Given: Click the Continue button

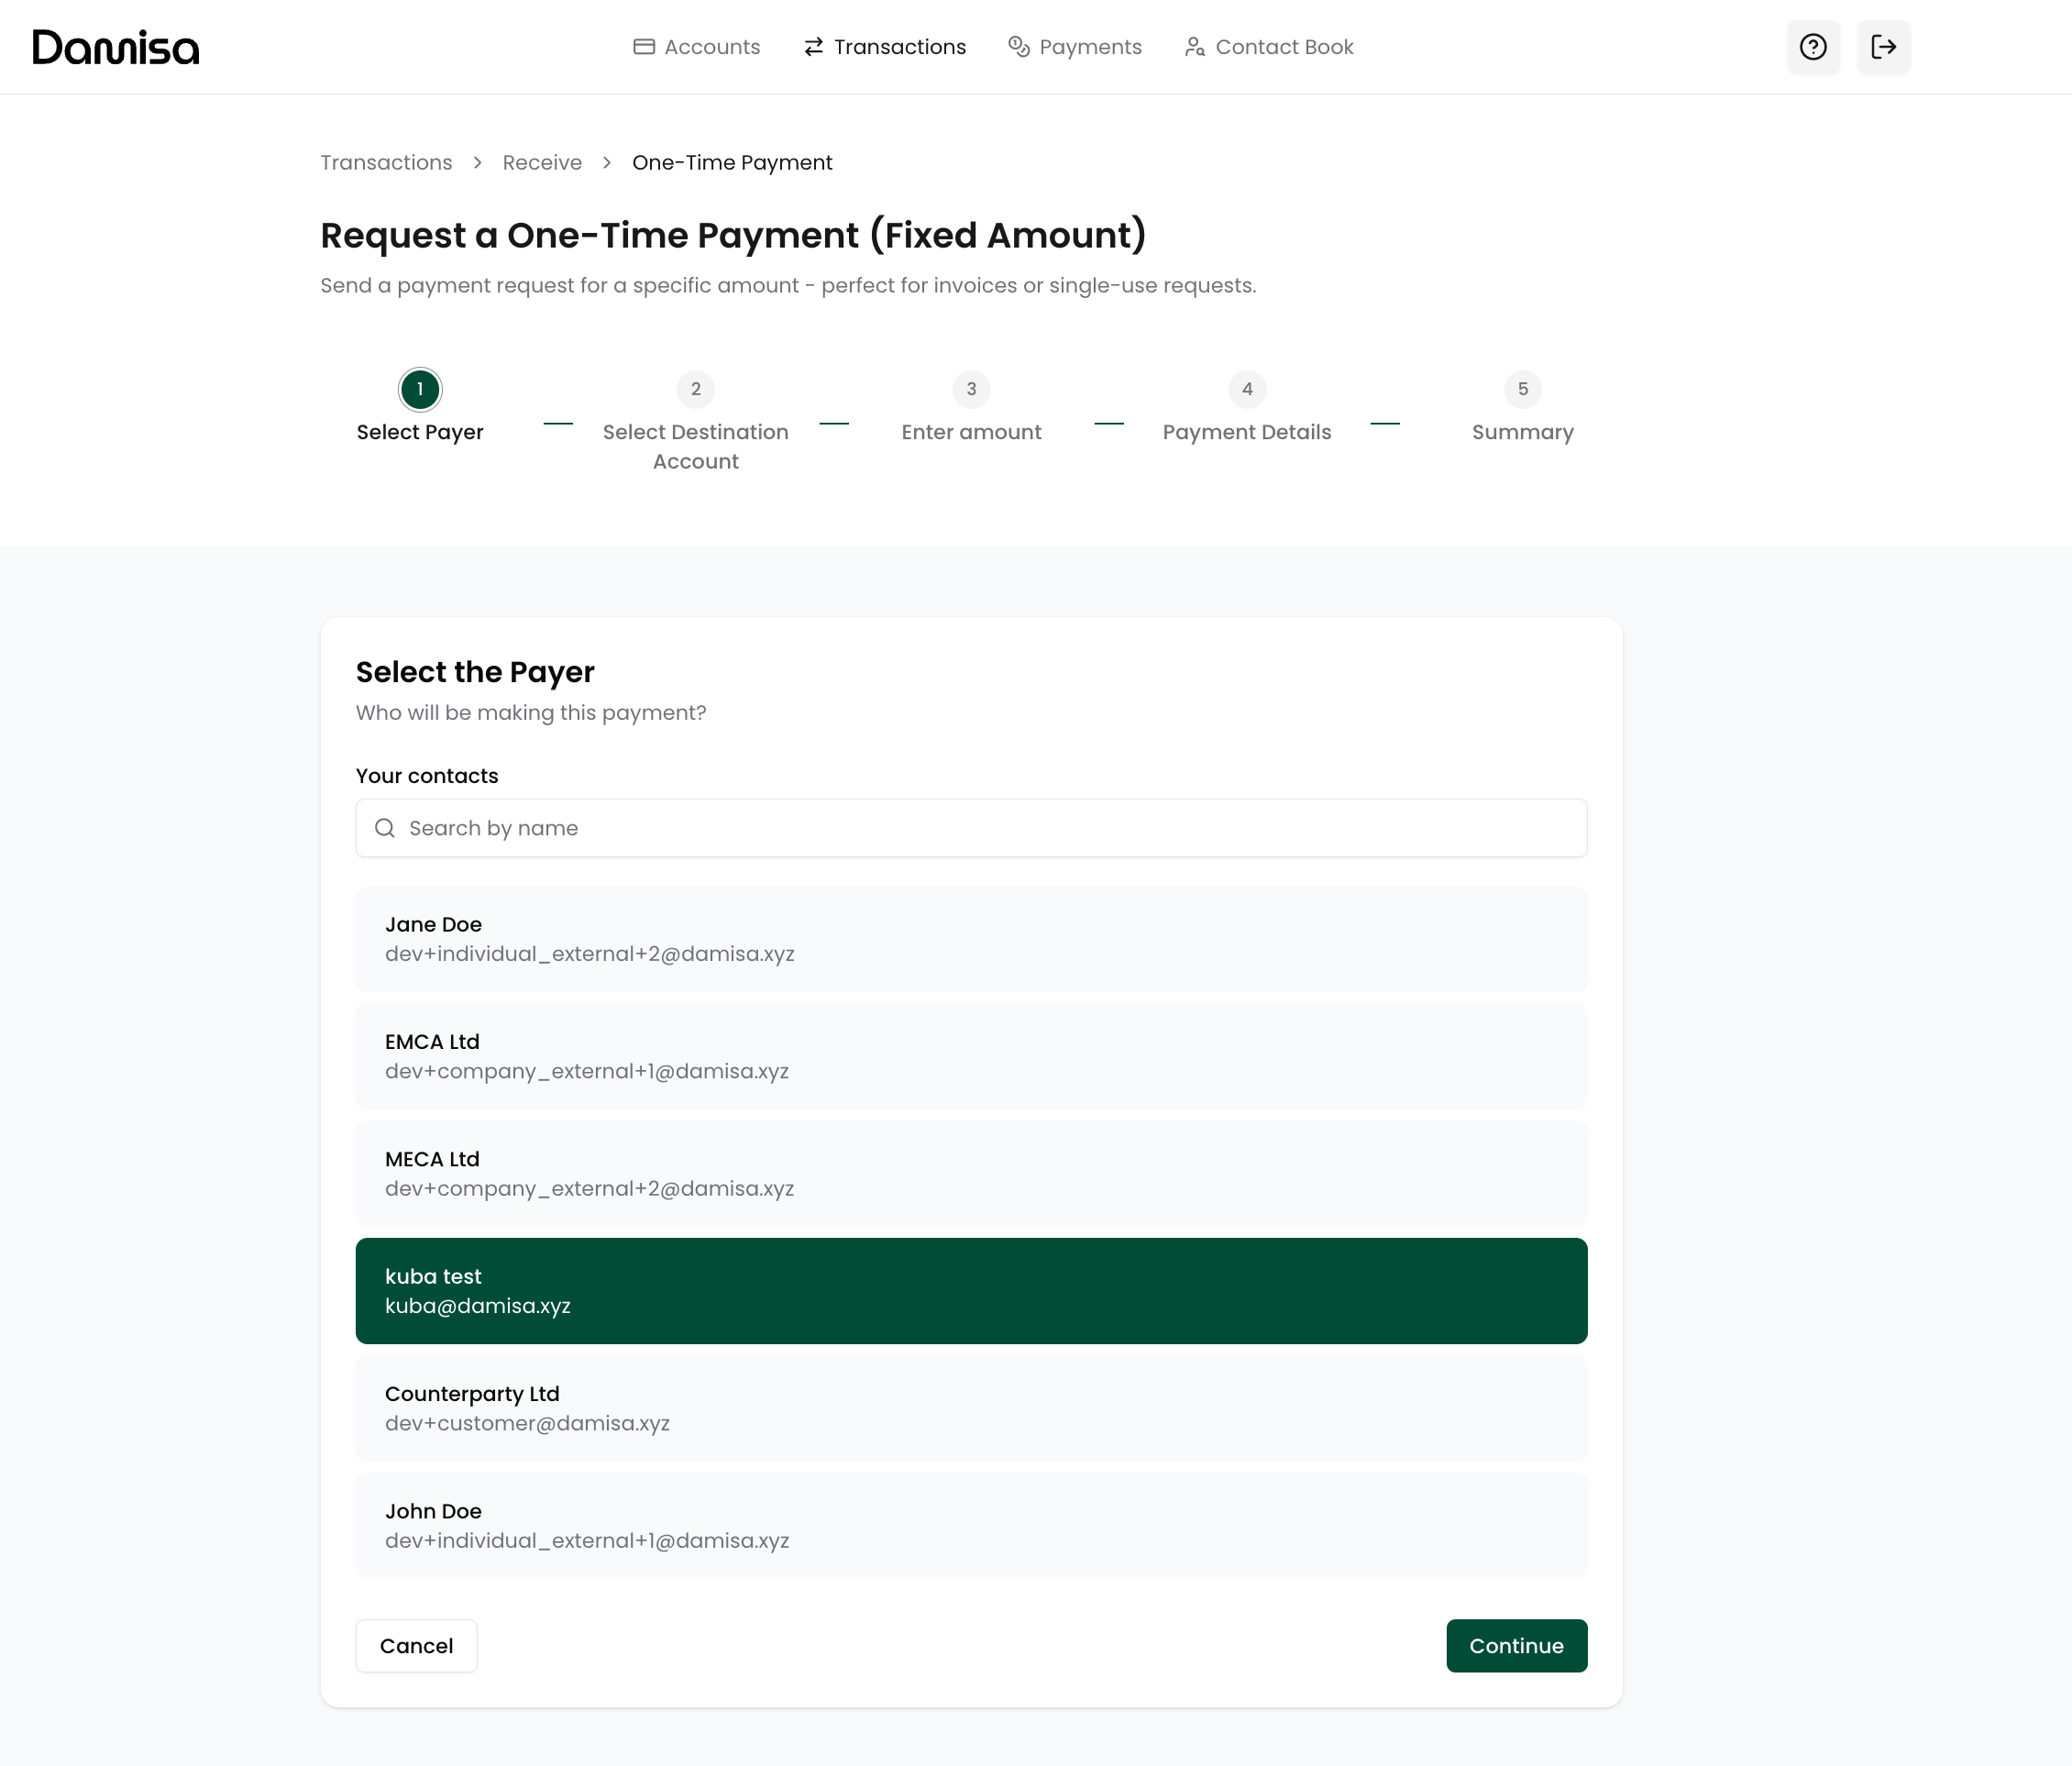Looking at the screenshot, I should tap(1516, 1646).
